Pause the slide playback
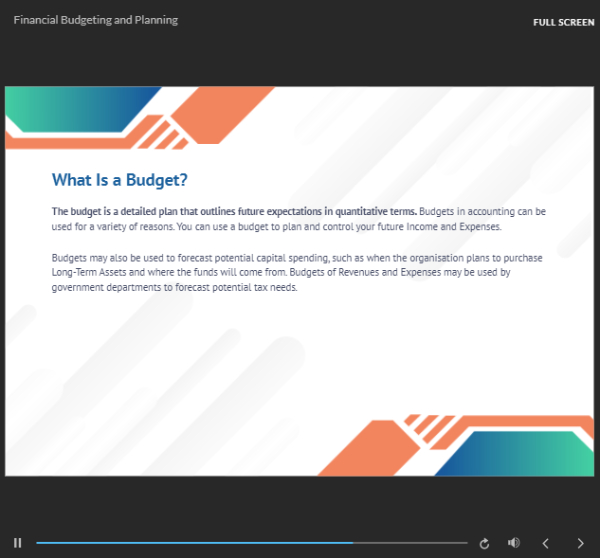Viewport: 600px width, 558px height. [17, 542]
